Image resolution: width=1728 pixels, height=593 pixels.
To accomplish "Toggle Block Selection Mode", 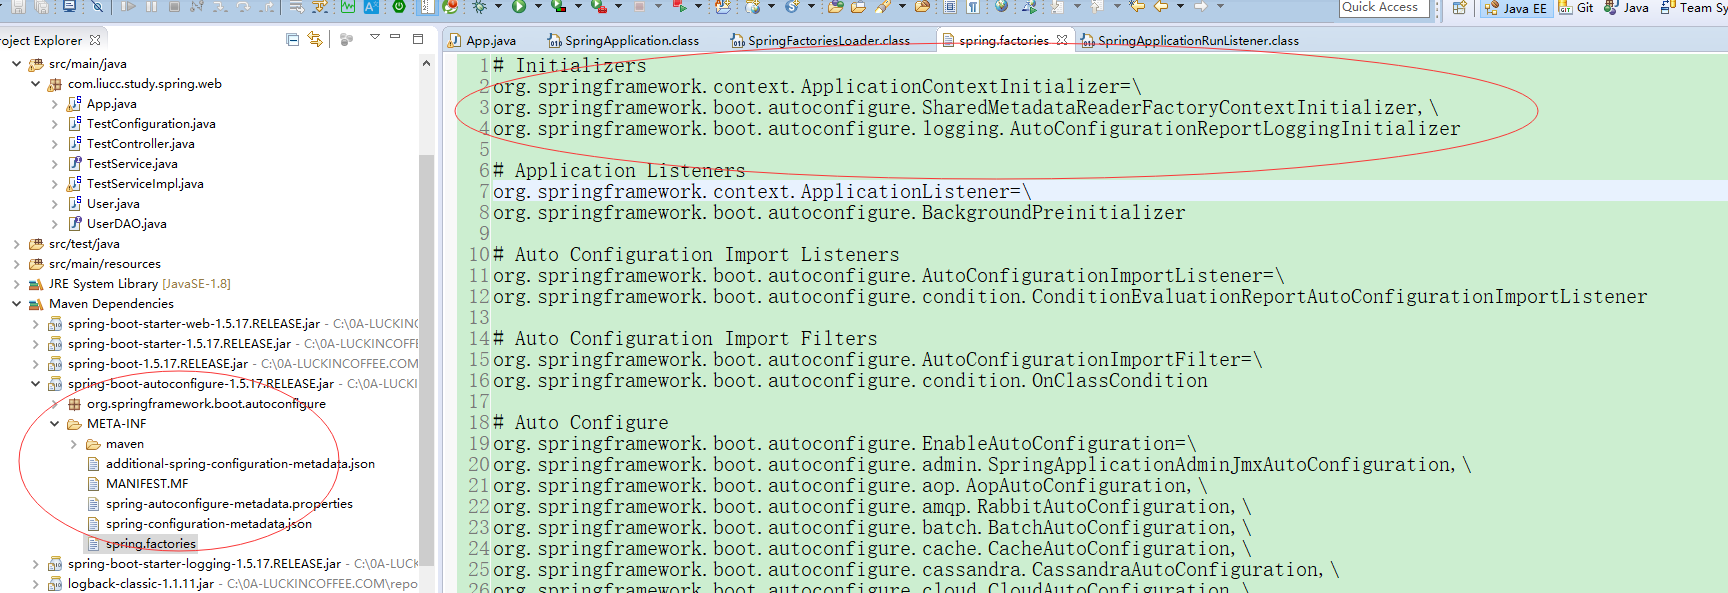I will click(x=950, y=6).
